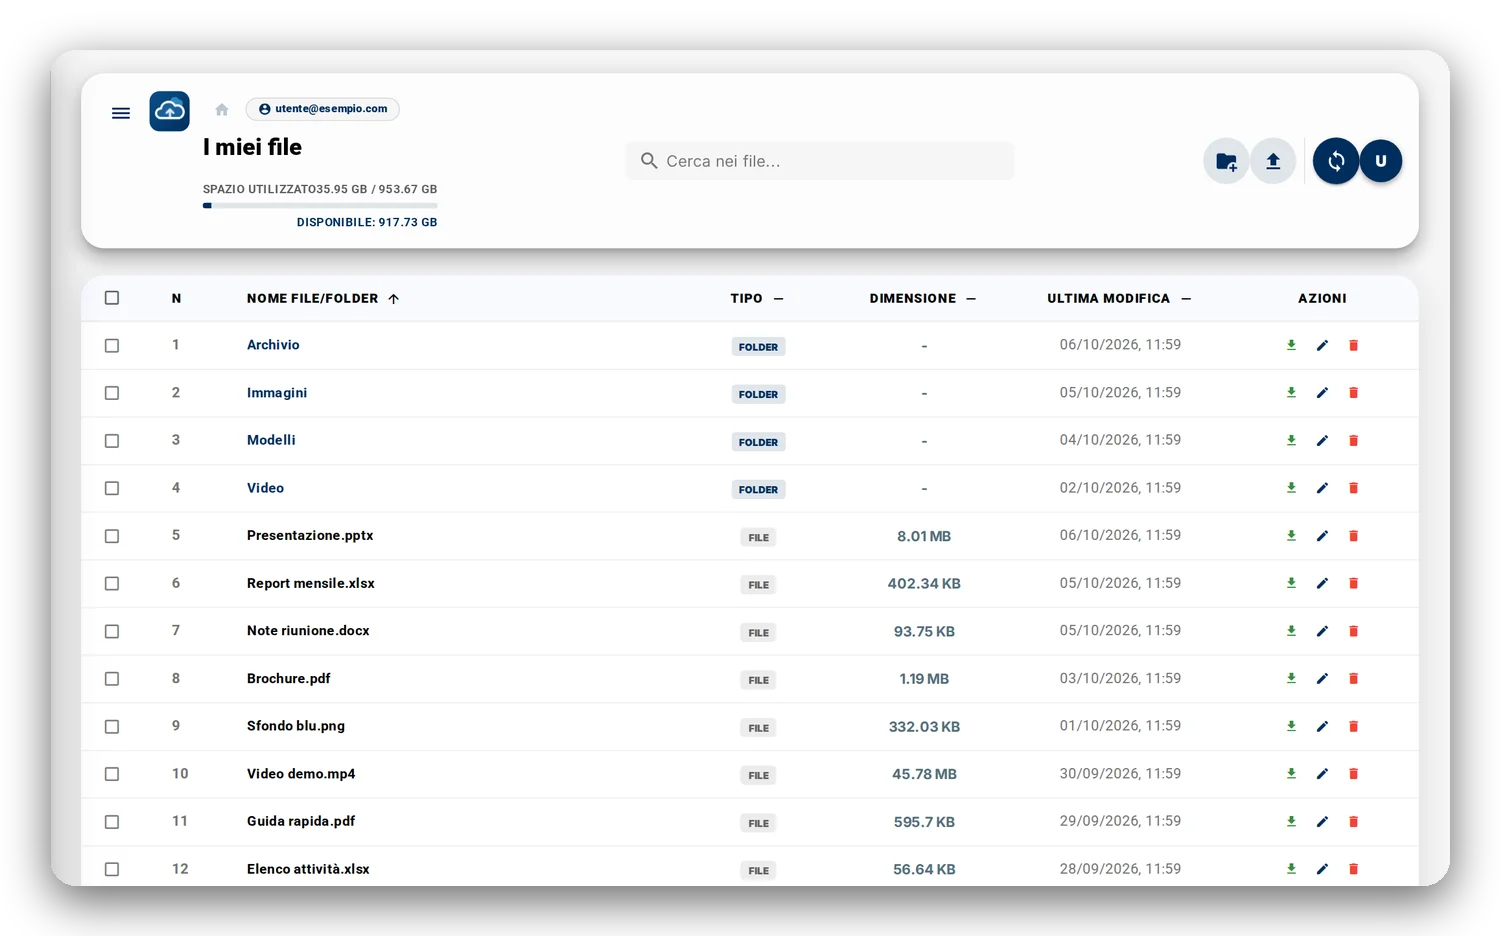Delete Note riunione.docx
The height and width of the screenshot is (936, 1500).
tap(1353, 631)
